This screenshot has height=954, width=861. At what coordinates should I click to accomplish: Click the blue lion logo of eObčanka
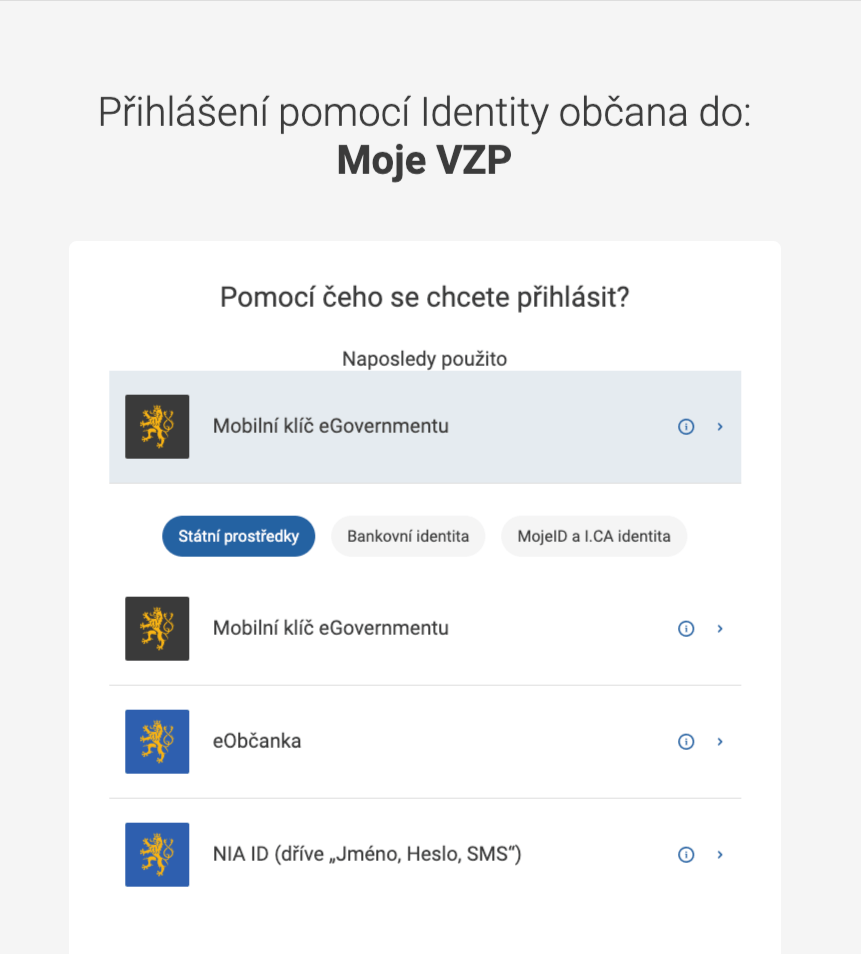point(157,742)
